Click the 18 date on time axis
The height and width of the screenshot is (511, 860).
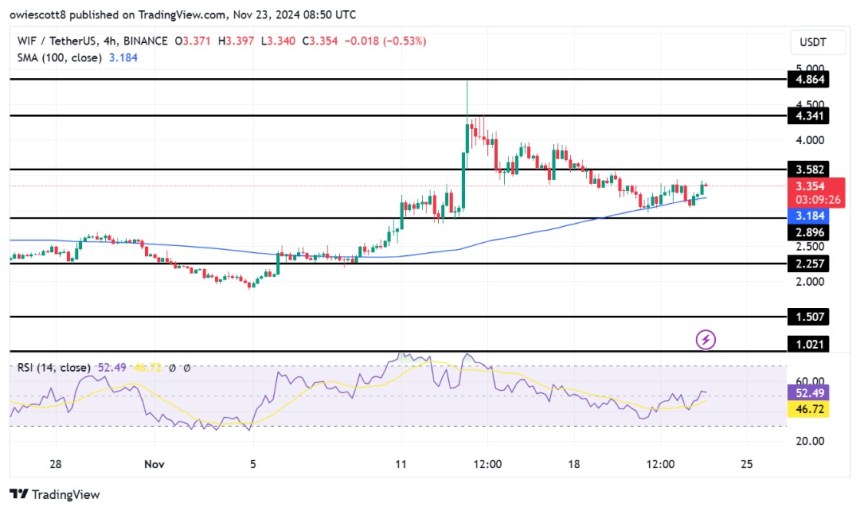574,465
